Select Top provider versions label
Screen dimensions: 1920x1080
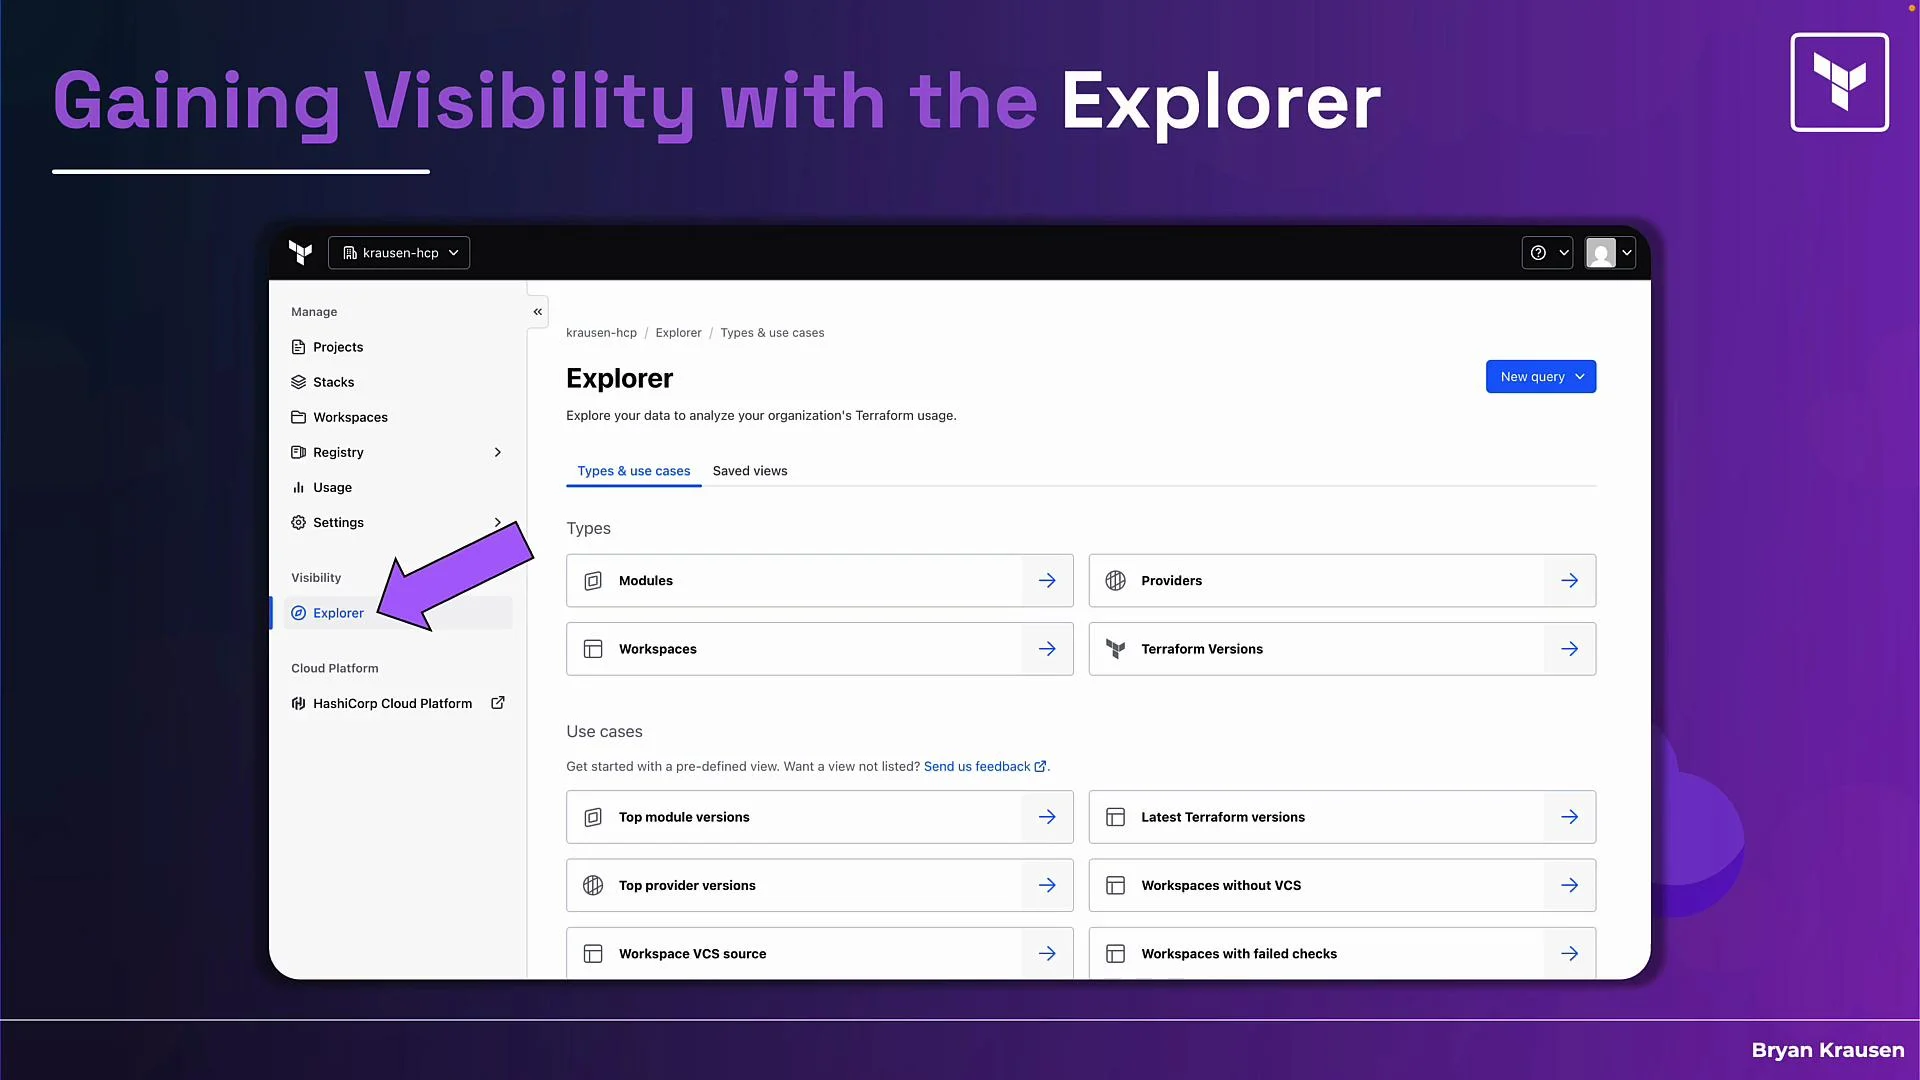[687, 885]
